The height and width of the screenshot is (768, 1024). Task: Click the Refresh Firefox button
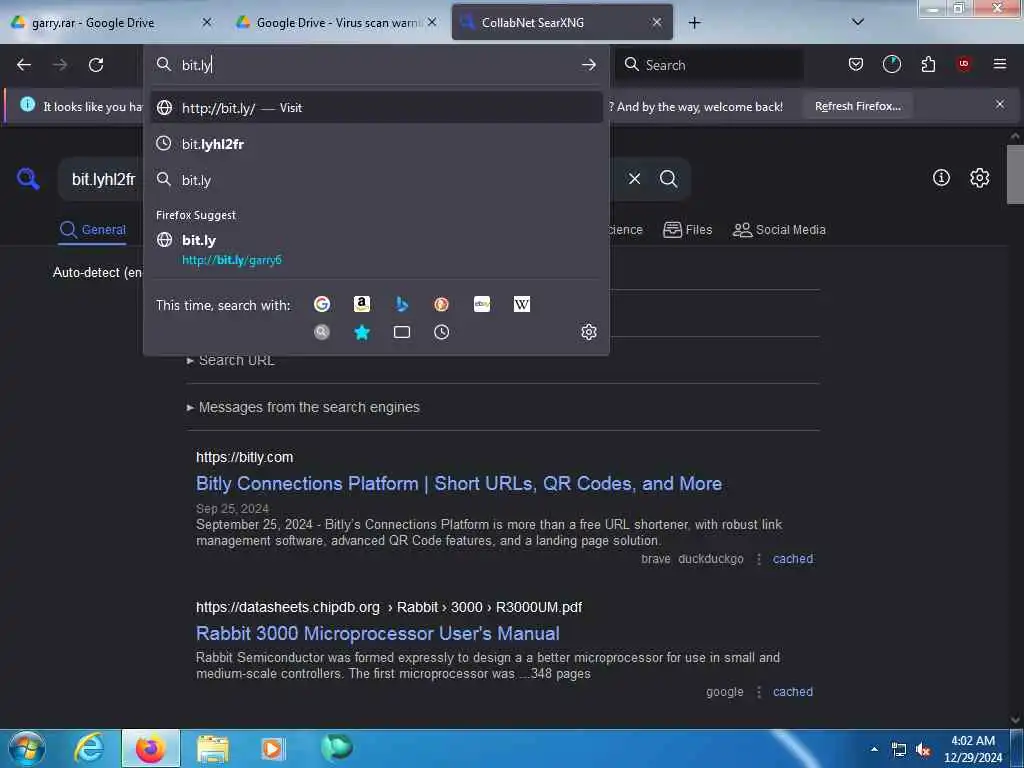pos(857,106)
